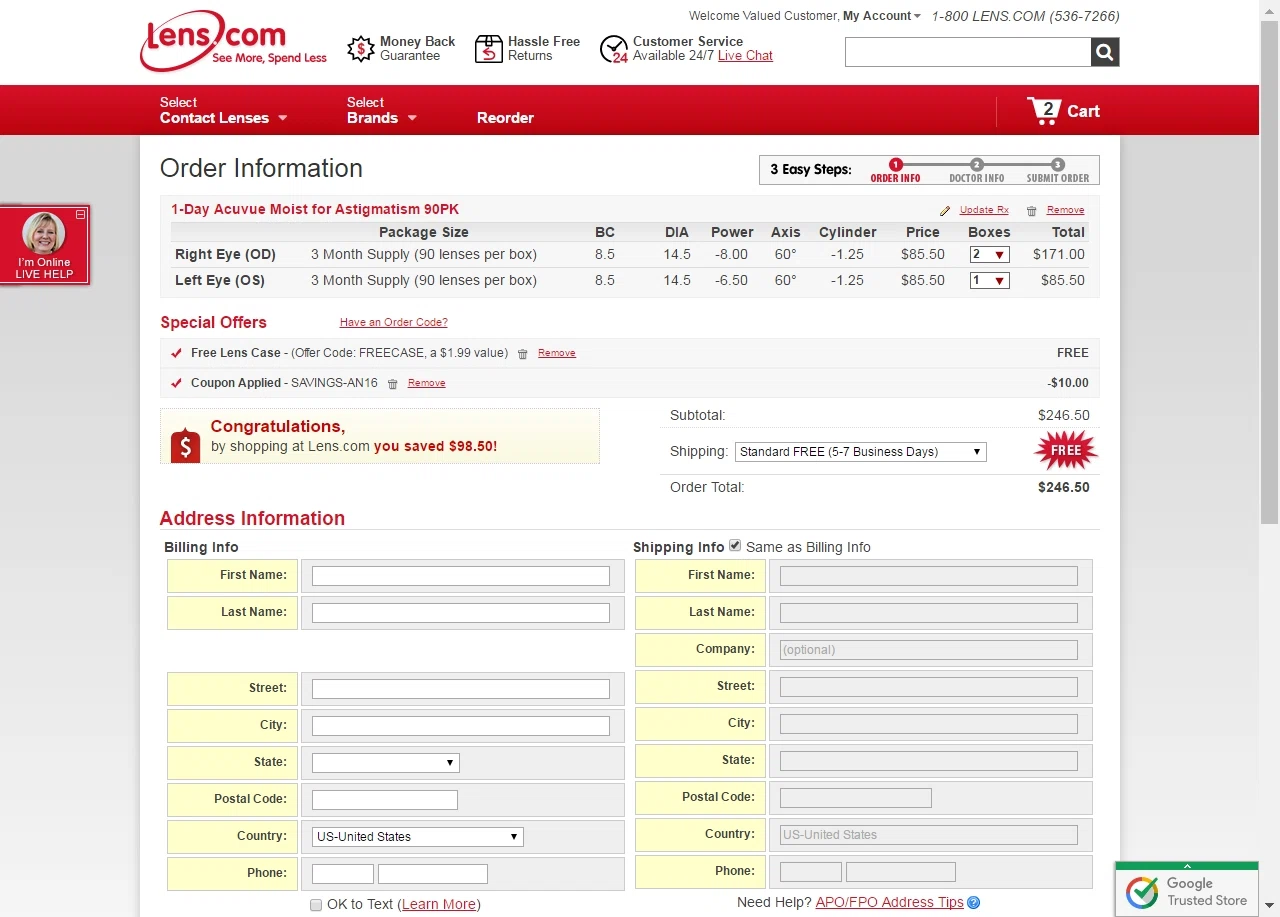Minimize the Live Help widget
This screenshot has height=917, width=1280.
tap(81, 214)
